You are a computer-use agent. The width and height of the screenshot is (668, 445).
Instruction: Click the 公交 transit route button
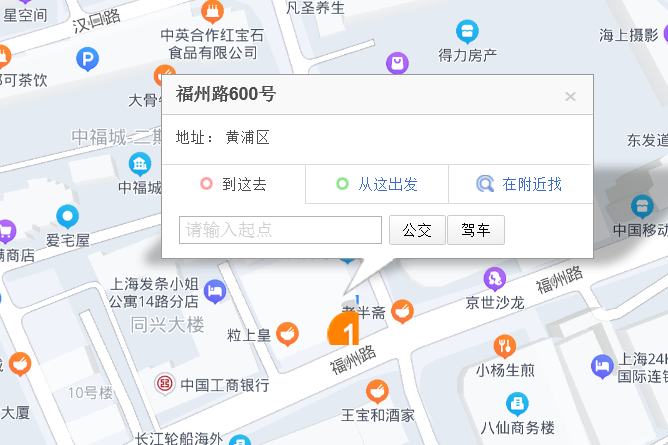point(417,230)
